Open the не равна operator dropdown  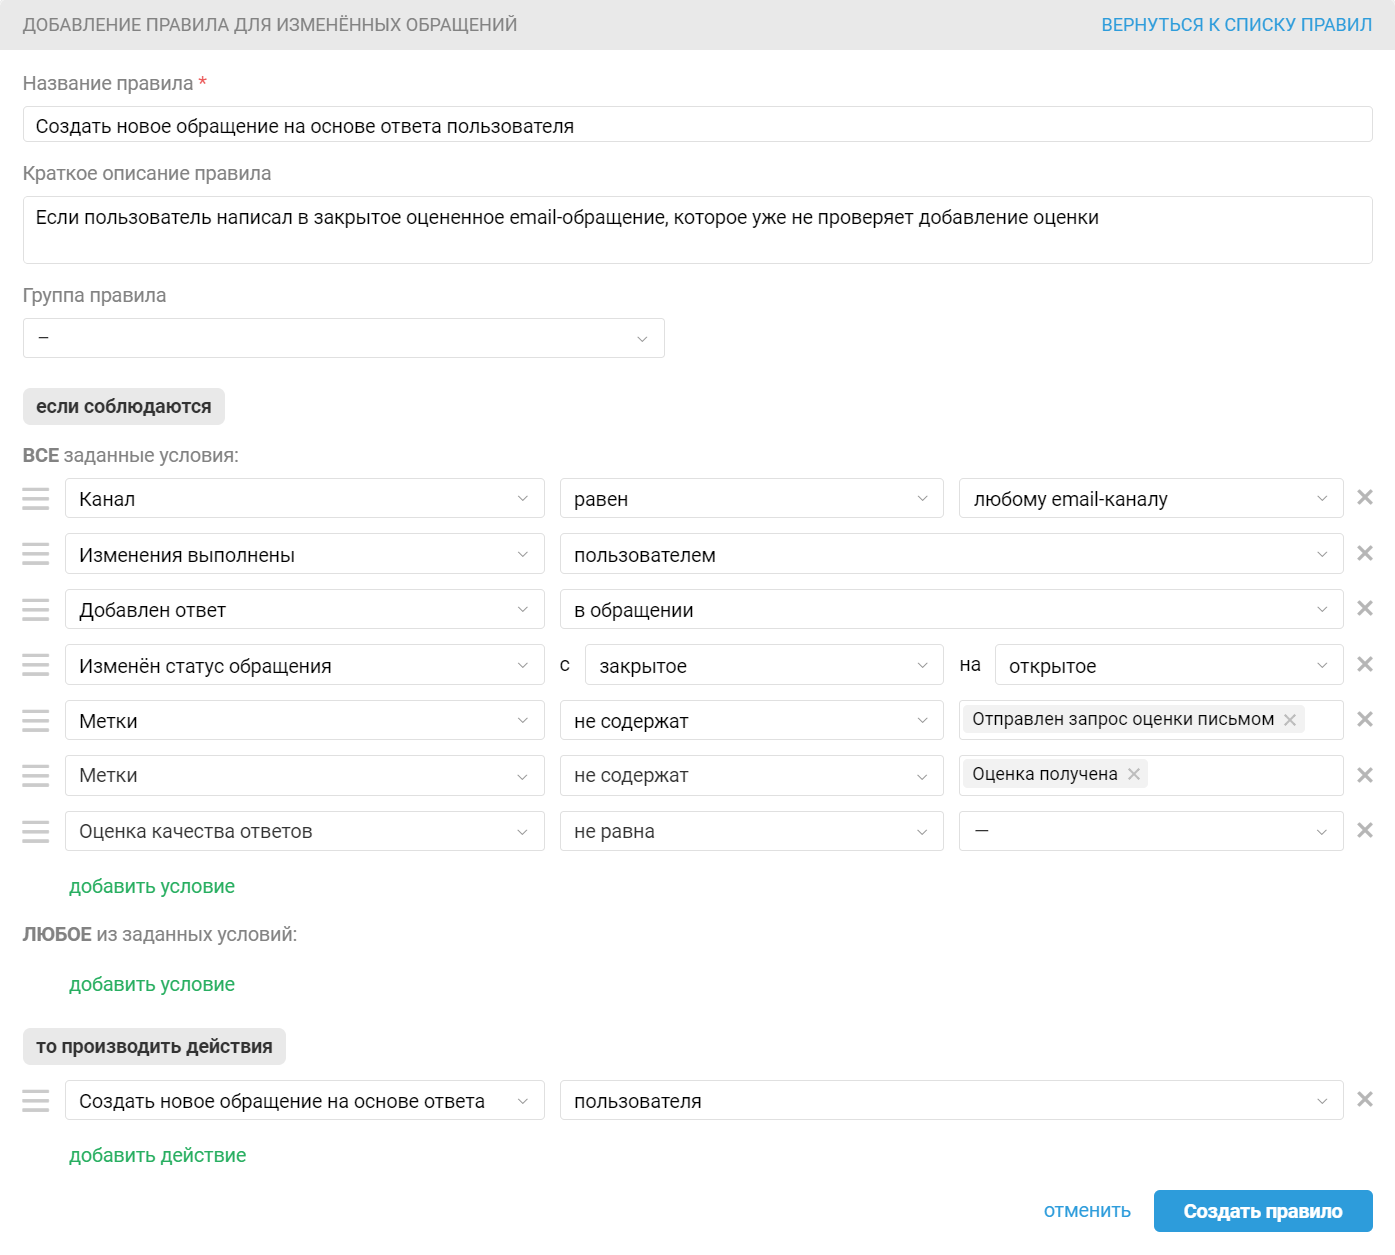751,832
